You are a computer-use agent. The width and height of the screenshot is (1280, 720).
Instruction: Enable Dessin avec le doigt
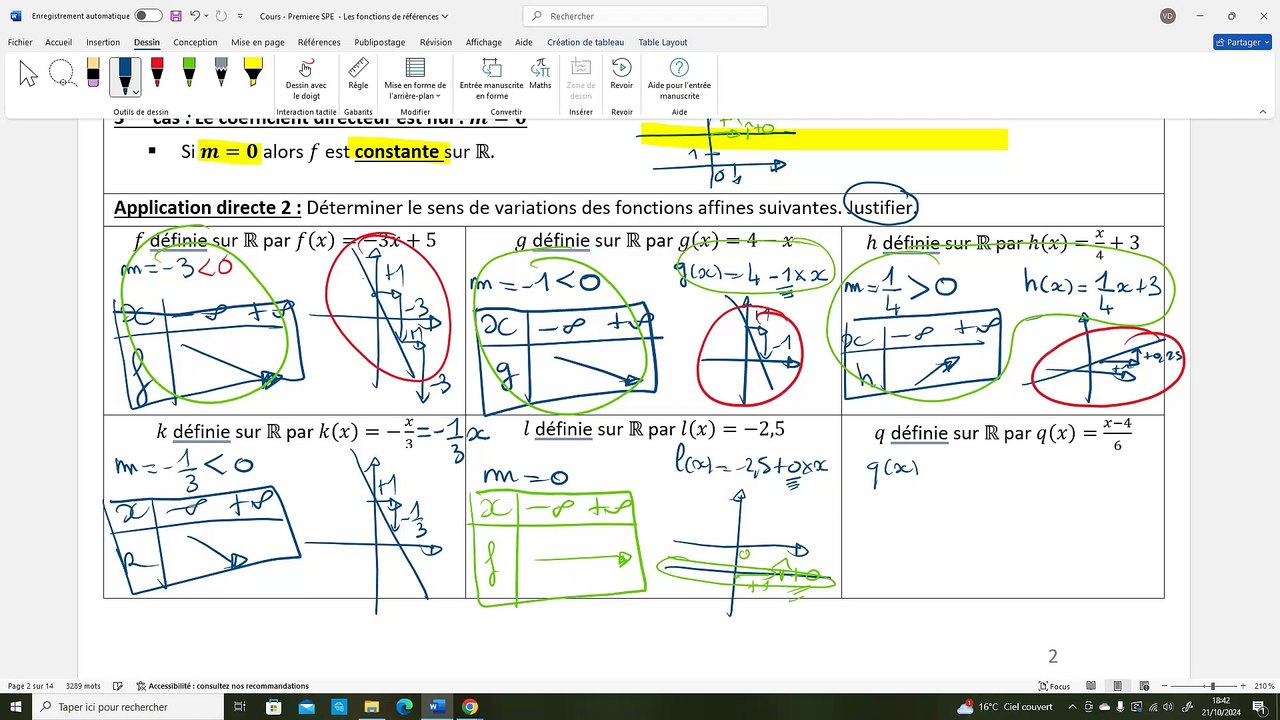pos(306,79)
